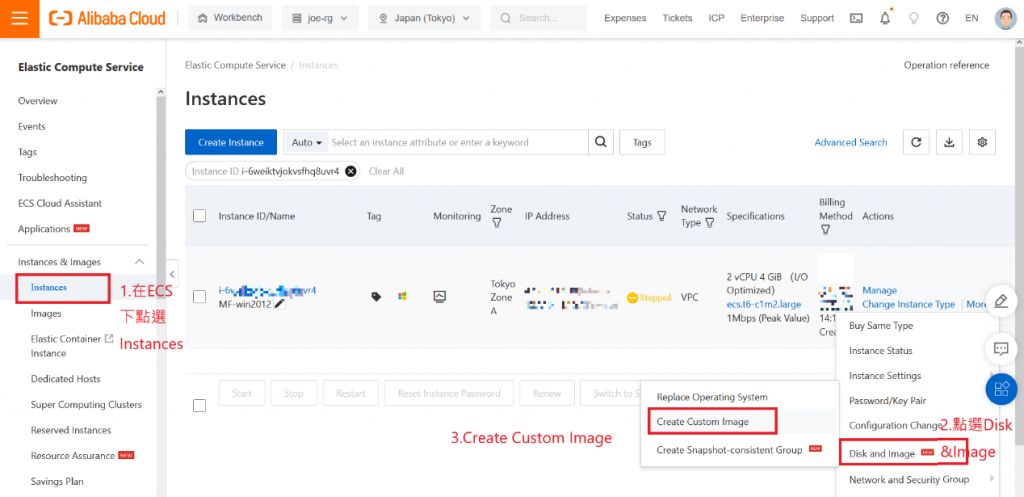Click floating edit pencil button

[1000, 302]
